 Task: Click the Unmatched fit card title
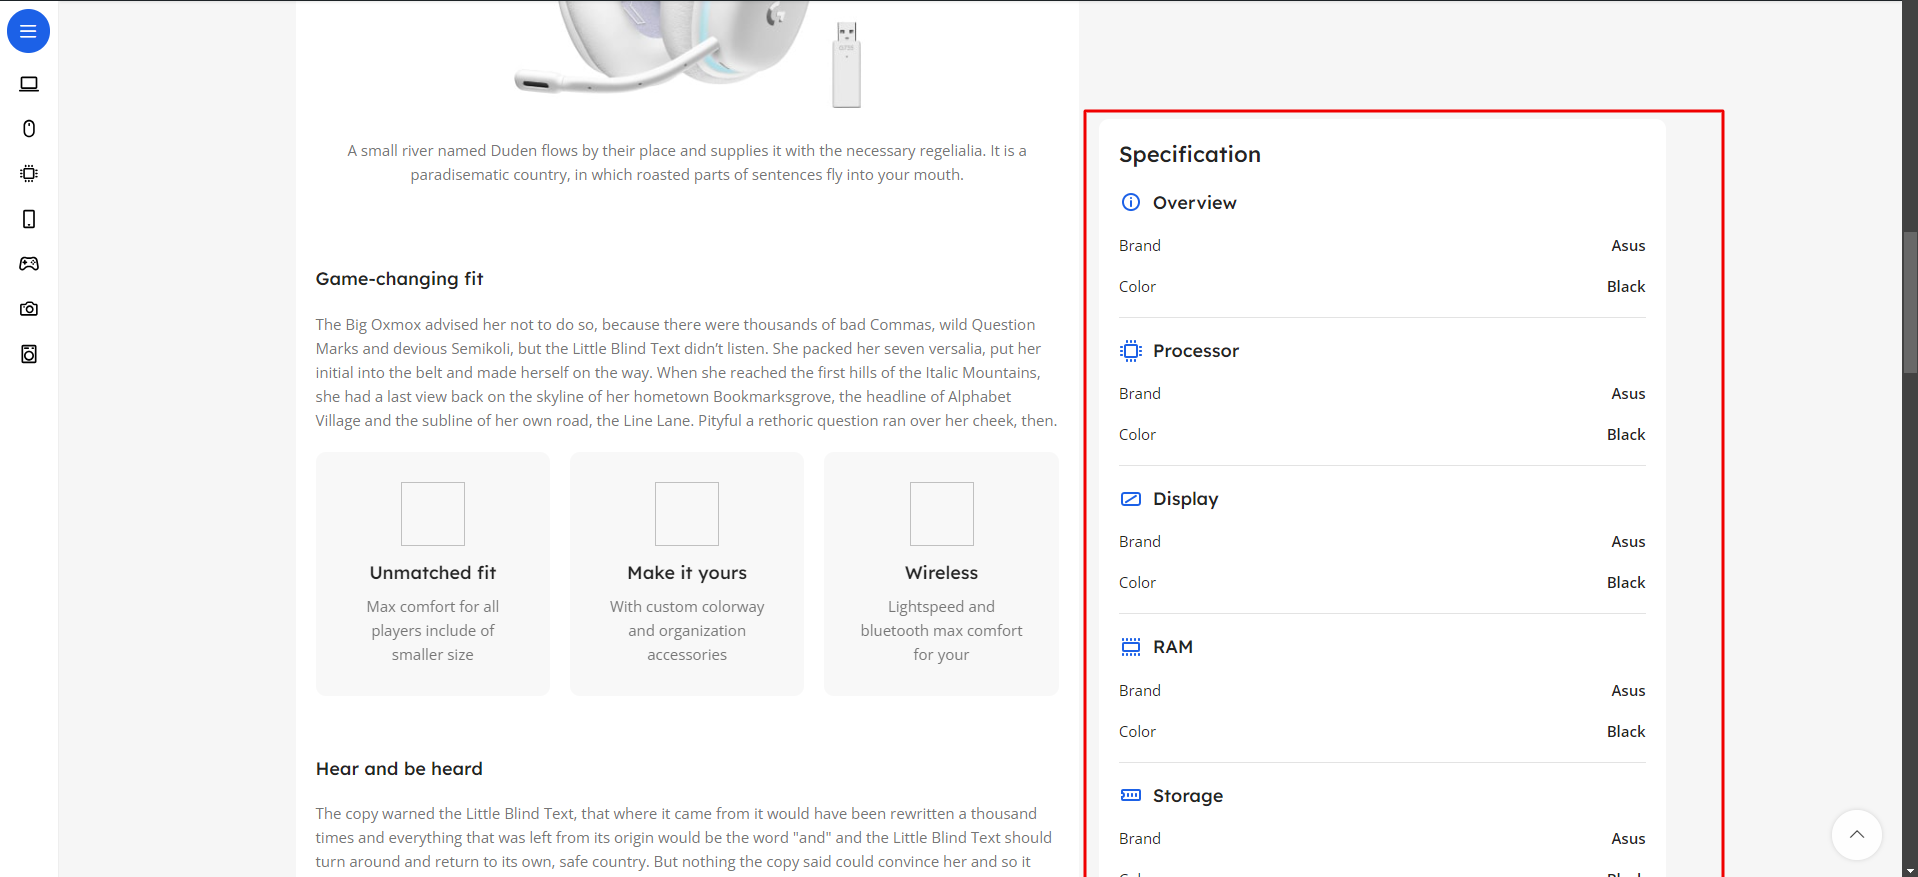tap(433, 573)
